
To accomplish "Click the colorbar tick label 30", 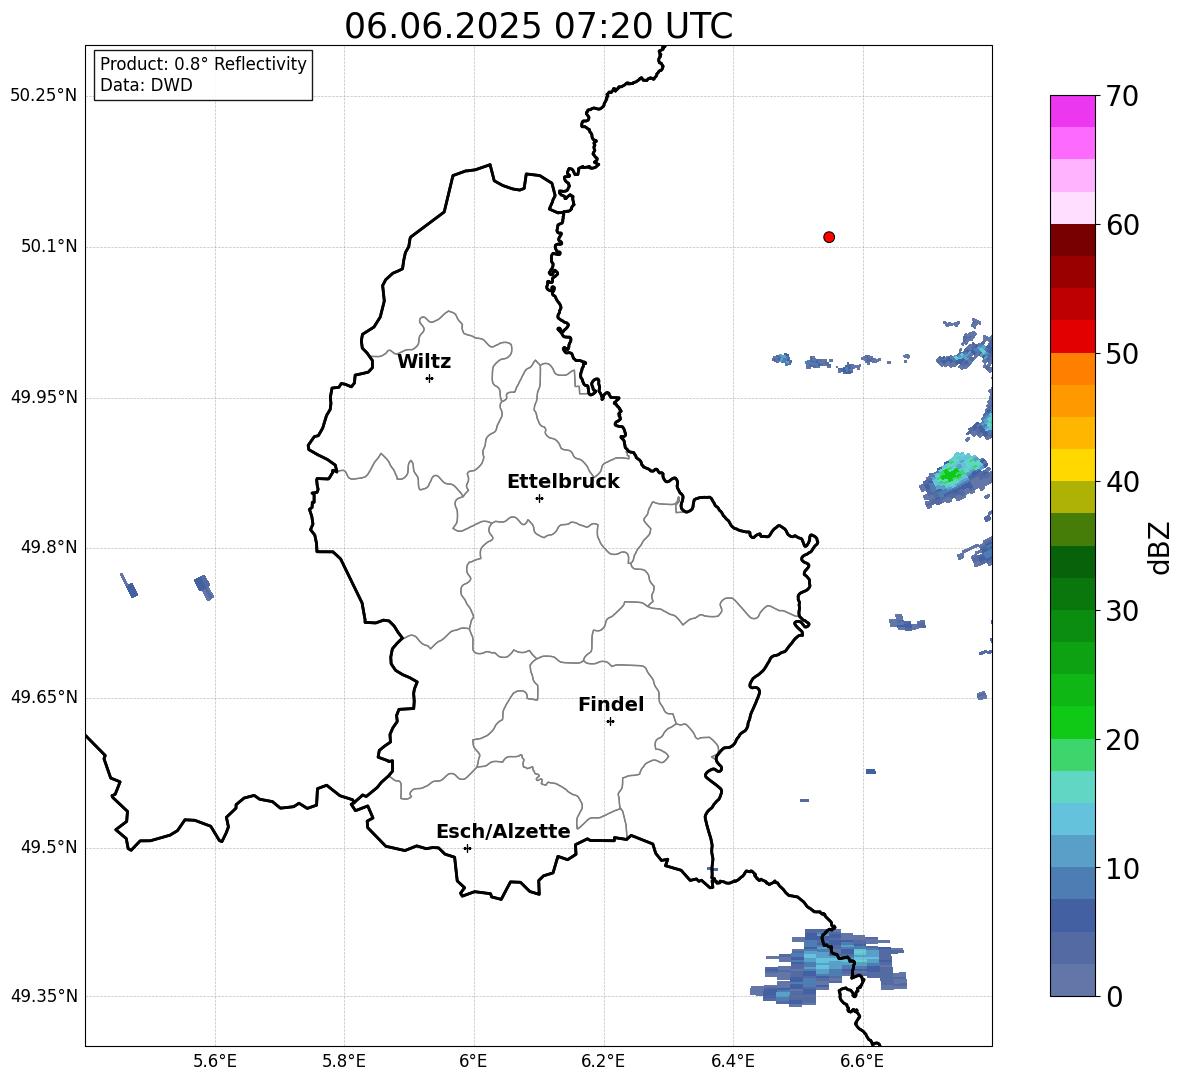I will click(1122, 611).
